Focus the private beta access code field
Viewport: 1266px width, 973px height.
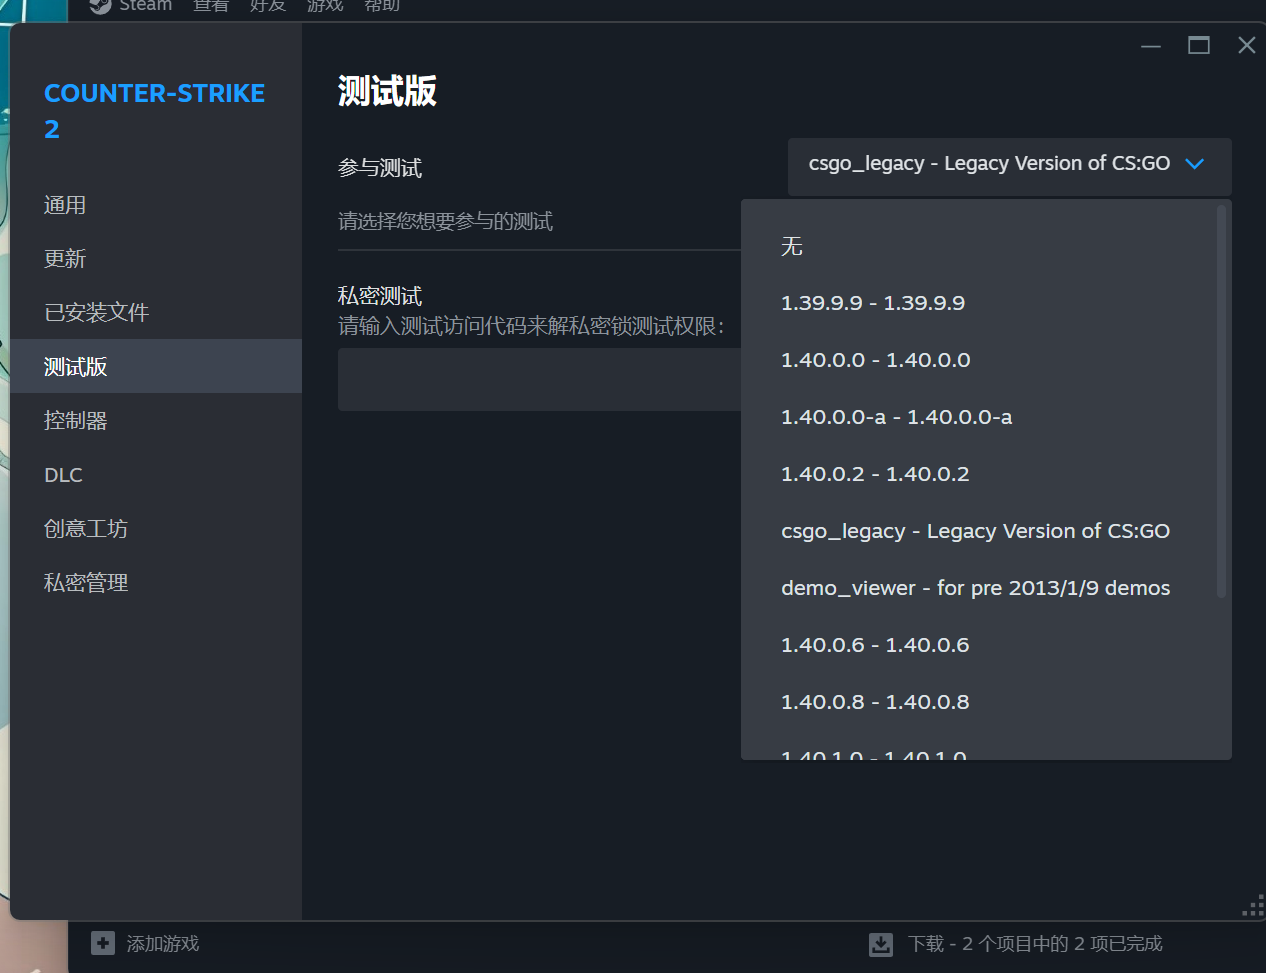540,379
